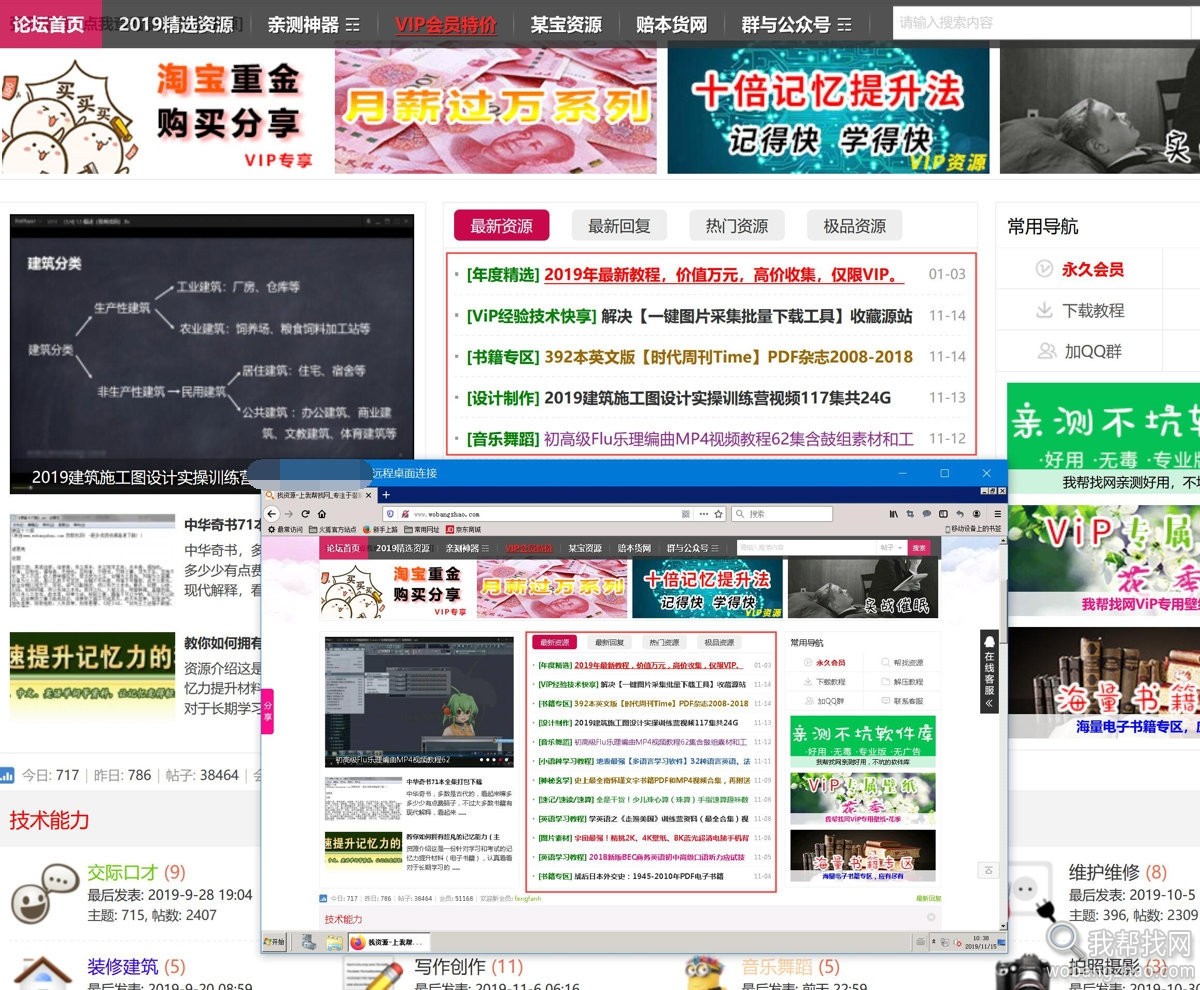Open new tab plus button in remote Firefox
This screenshot has height=990, width=1200.
(x=386, y=494)
